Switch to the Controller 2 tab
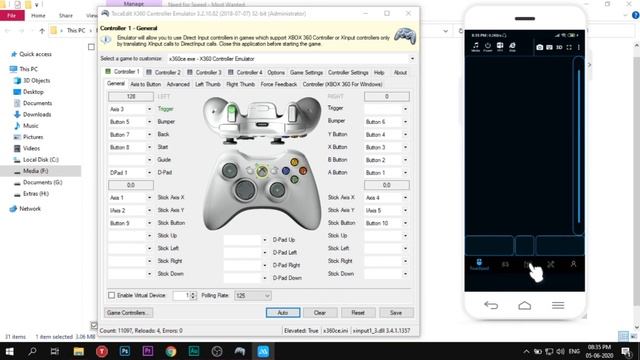Viewport: 640px width, 360px height. coord(163,72)
